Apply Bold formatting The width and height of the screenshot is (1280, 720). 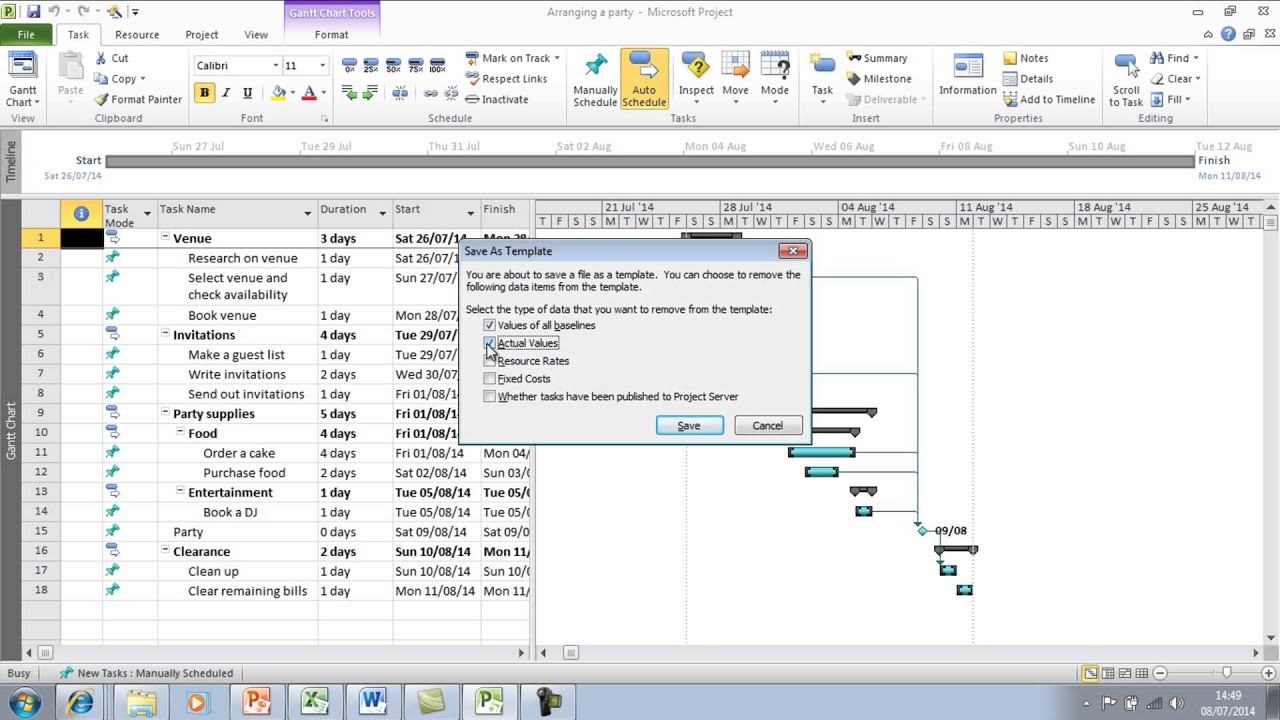click(205, 93)
